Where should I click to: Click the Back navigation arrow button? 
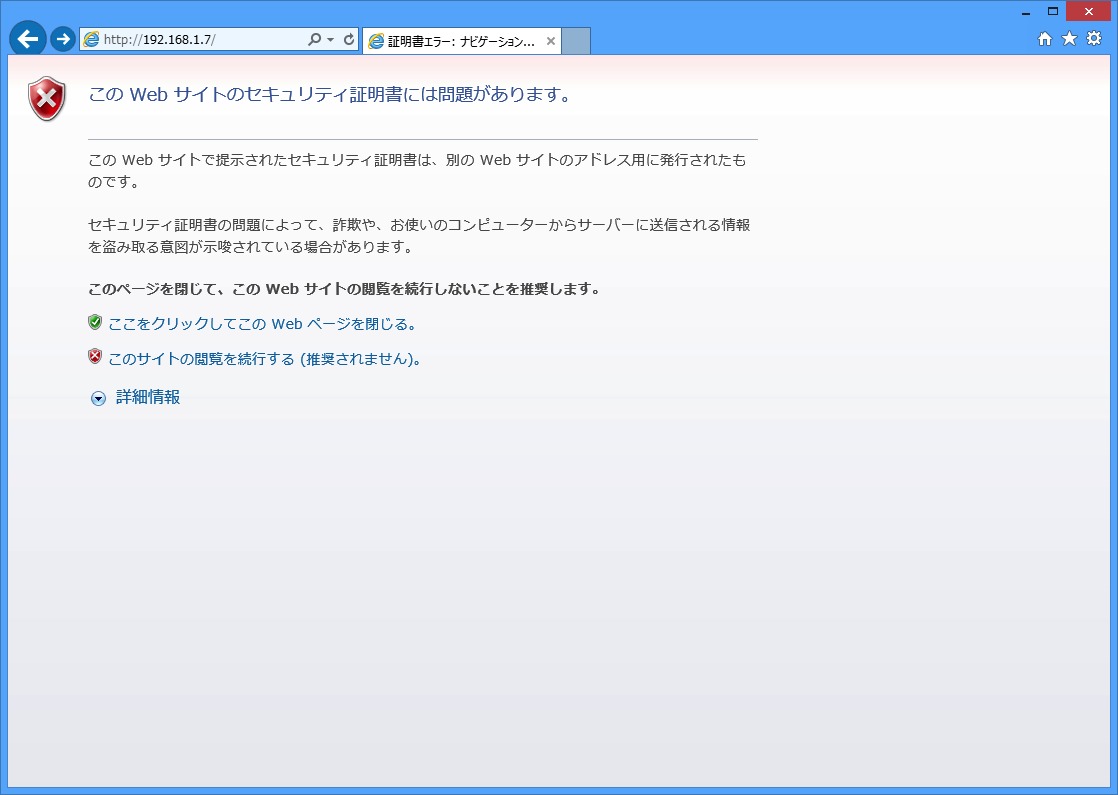(x=28, y=39)
